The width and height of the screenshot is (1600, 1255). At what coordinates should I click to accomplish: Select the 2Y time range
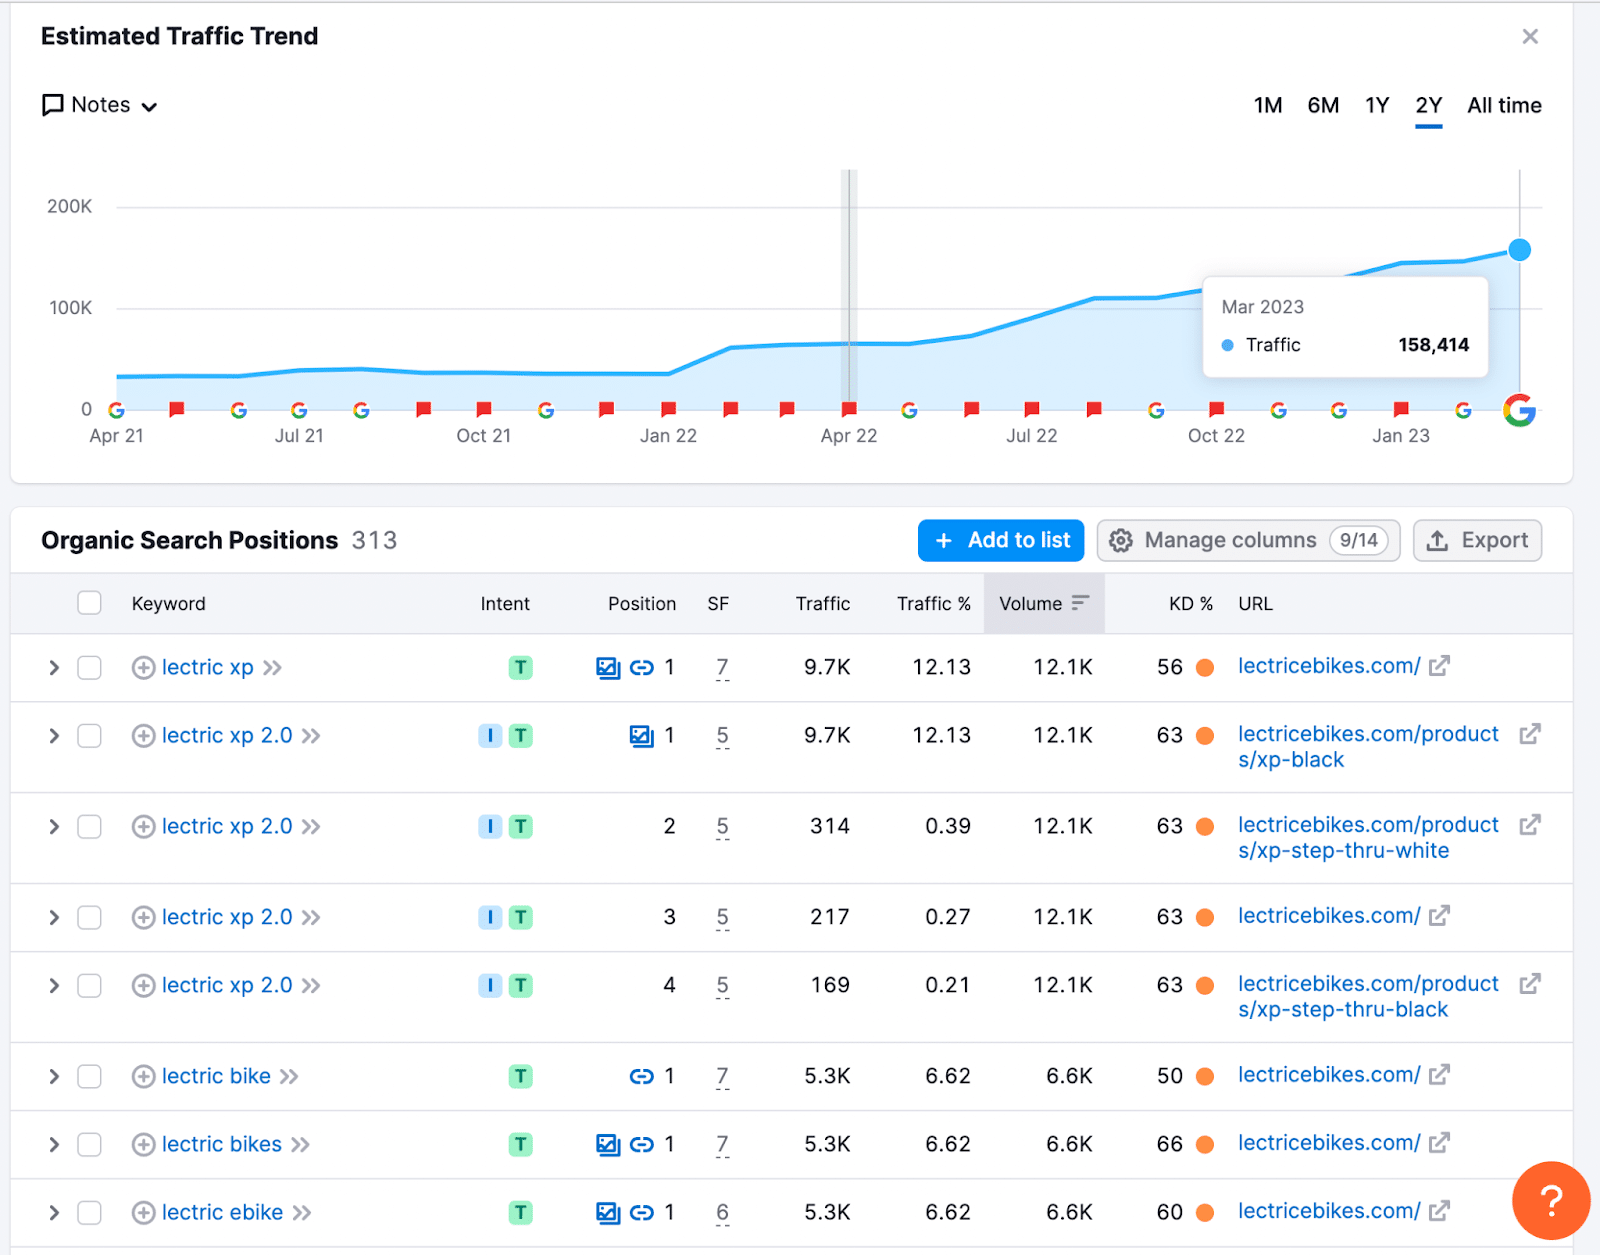(1428, 105)
